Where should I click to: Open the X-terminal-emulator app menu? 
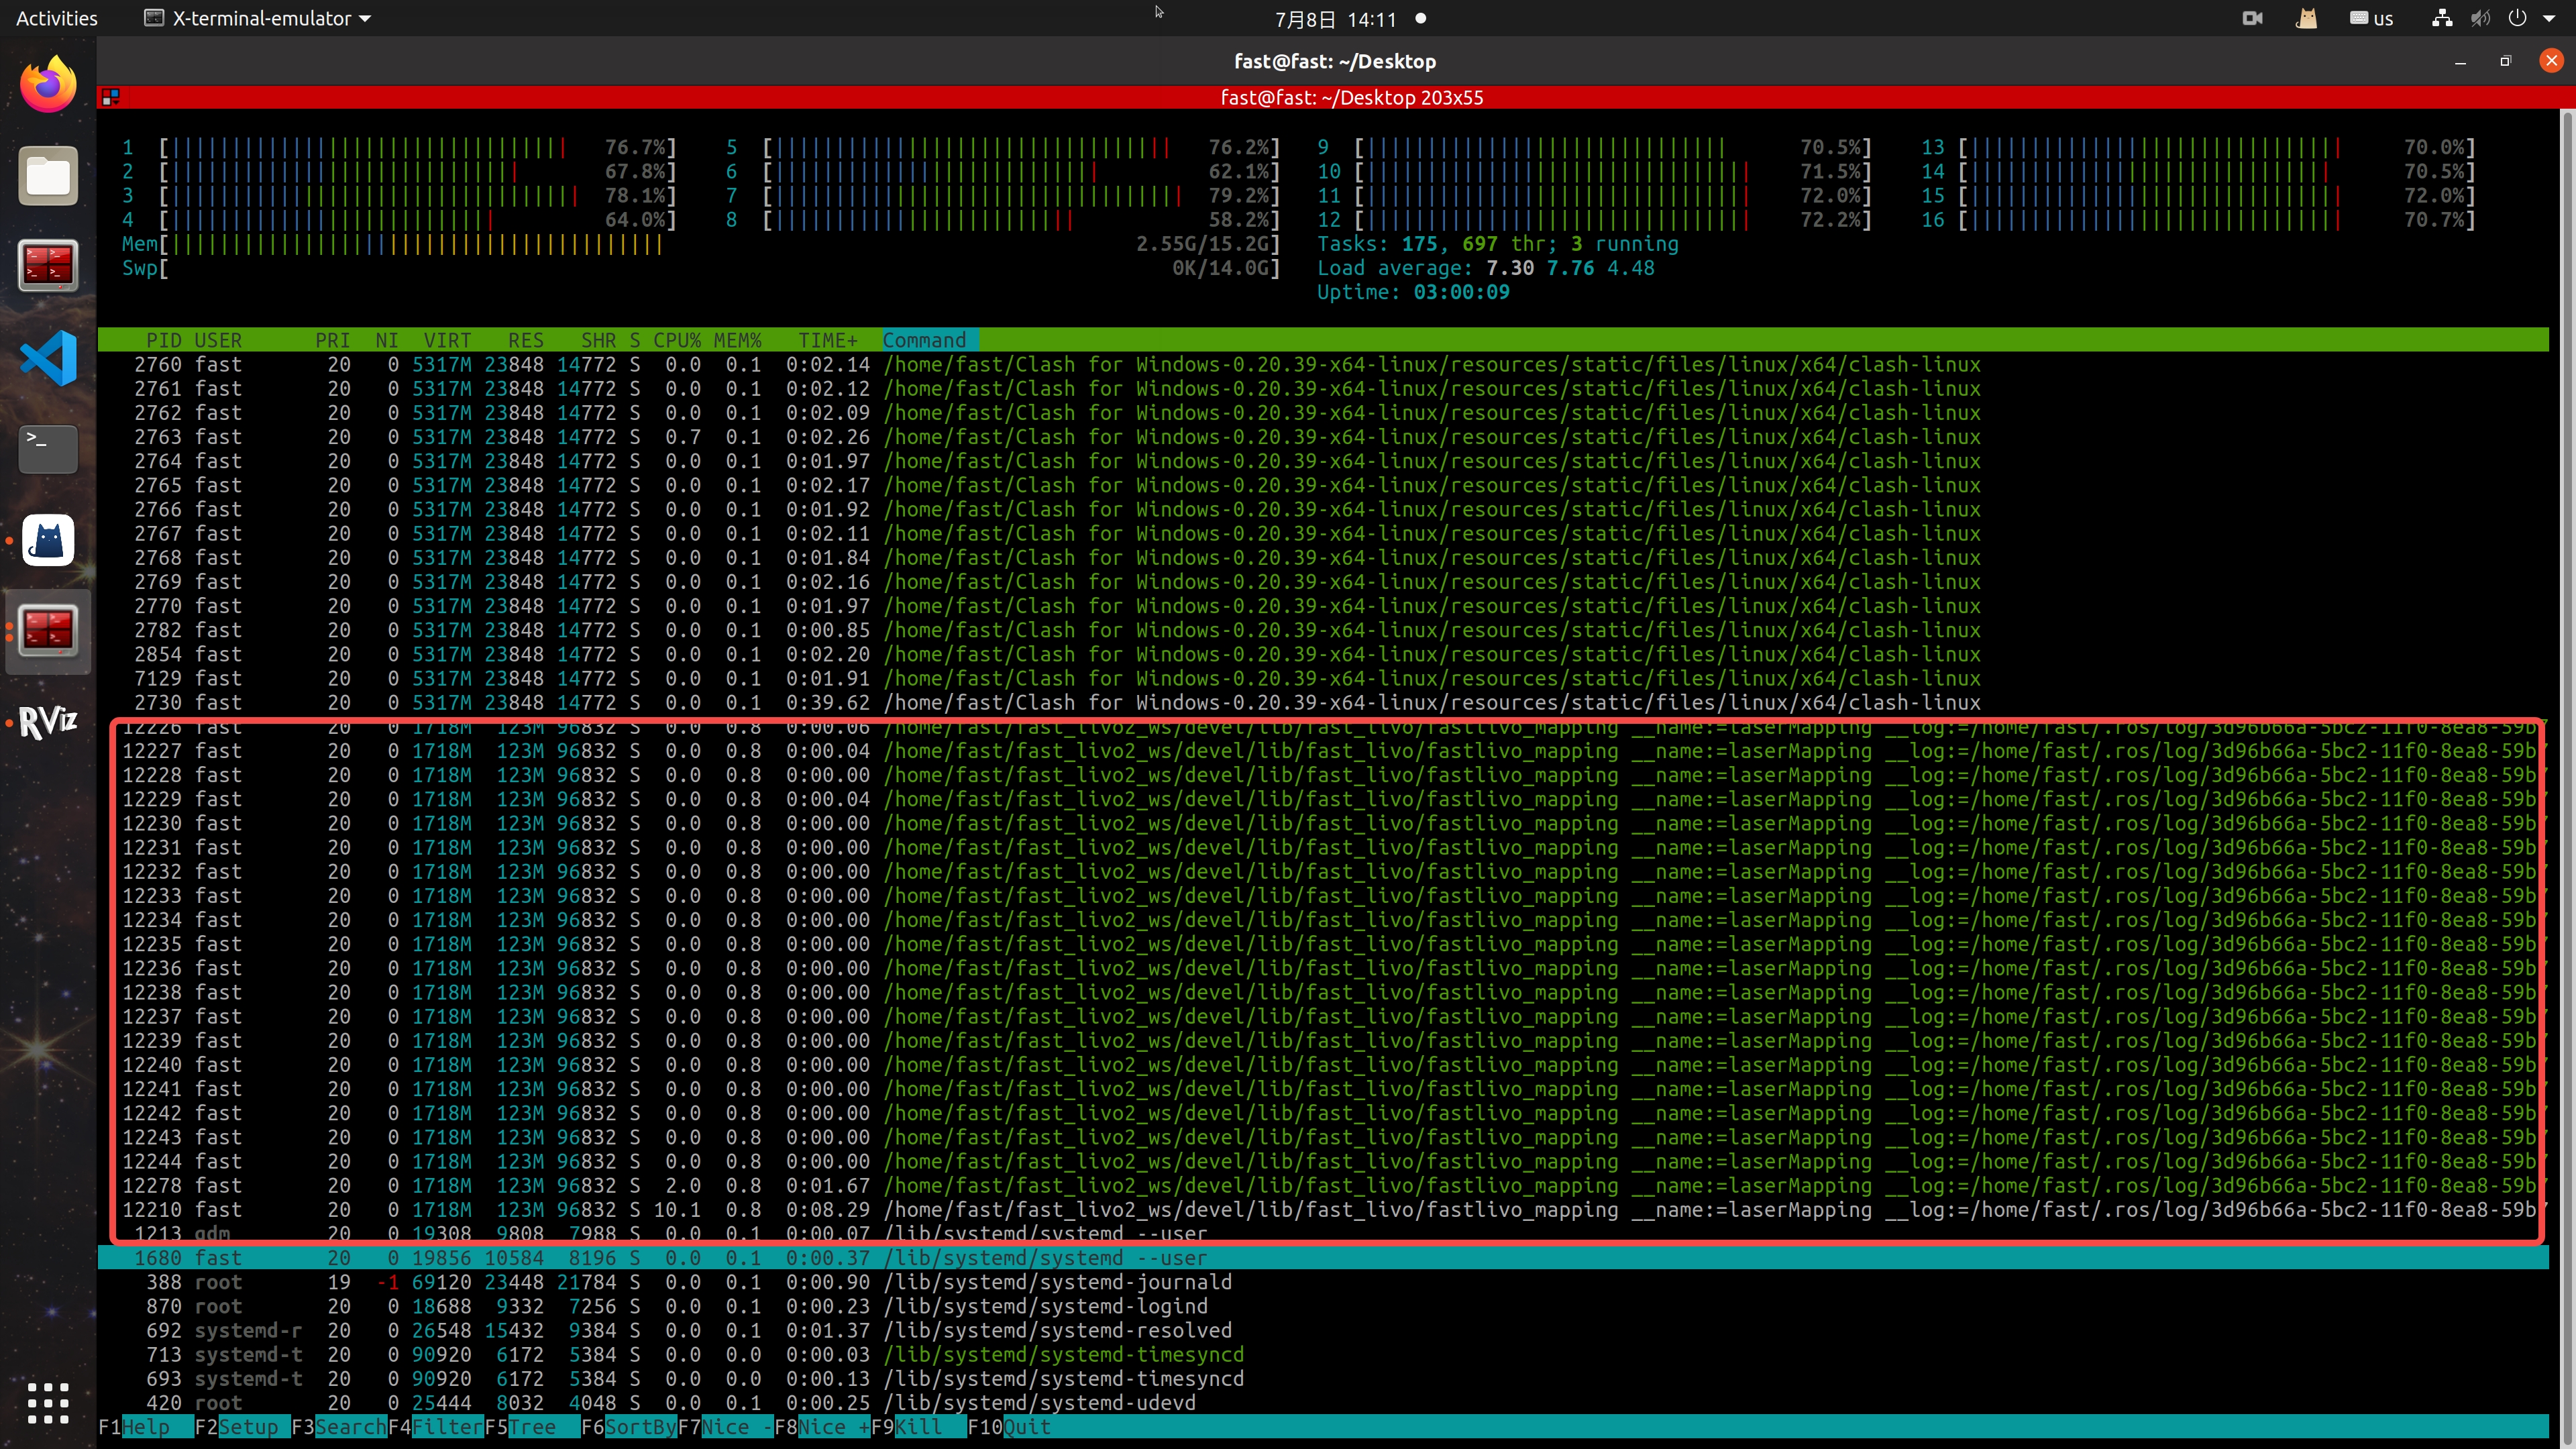258,18
